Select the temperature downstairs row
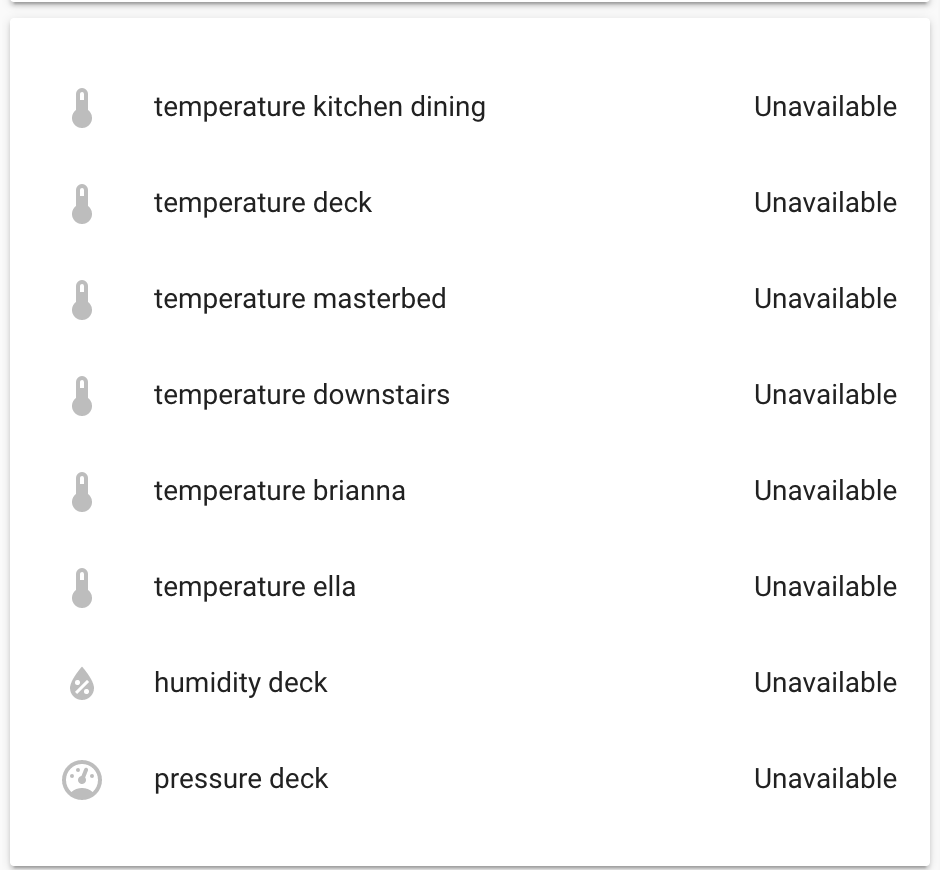 point(301,395)
